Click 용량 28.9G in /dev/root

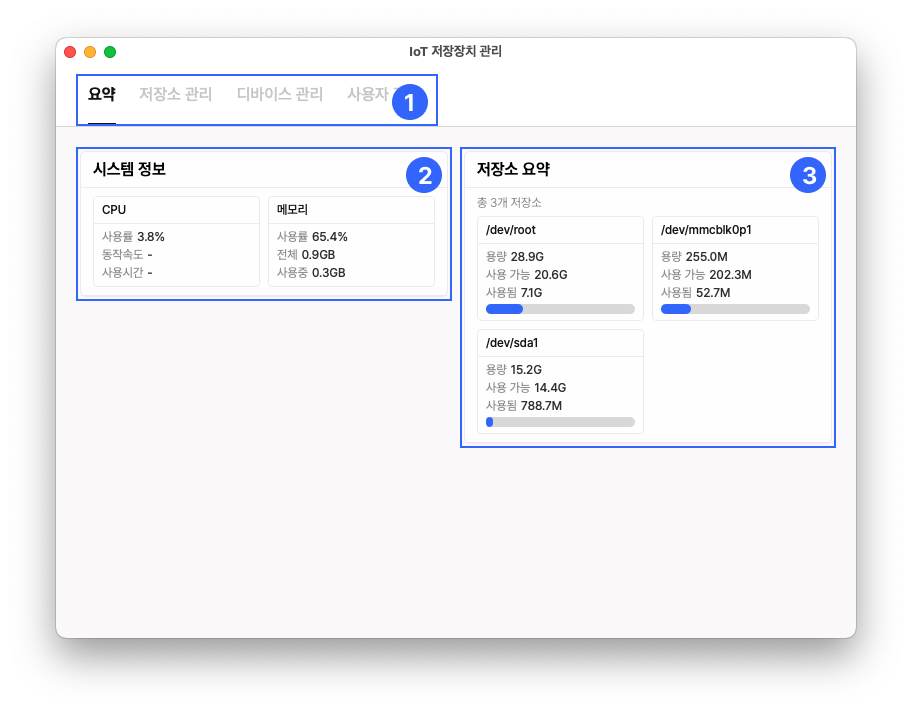click(x=515, y=257)
